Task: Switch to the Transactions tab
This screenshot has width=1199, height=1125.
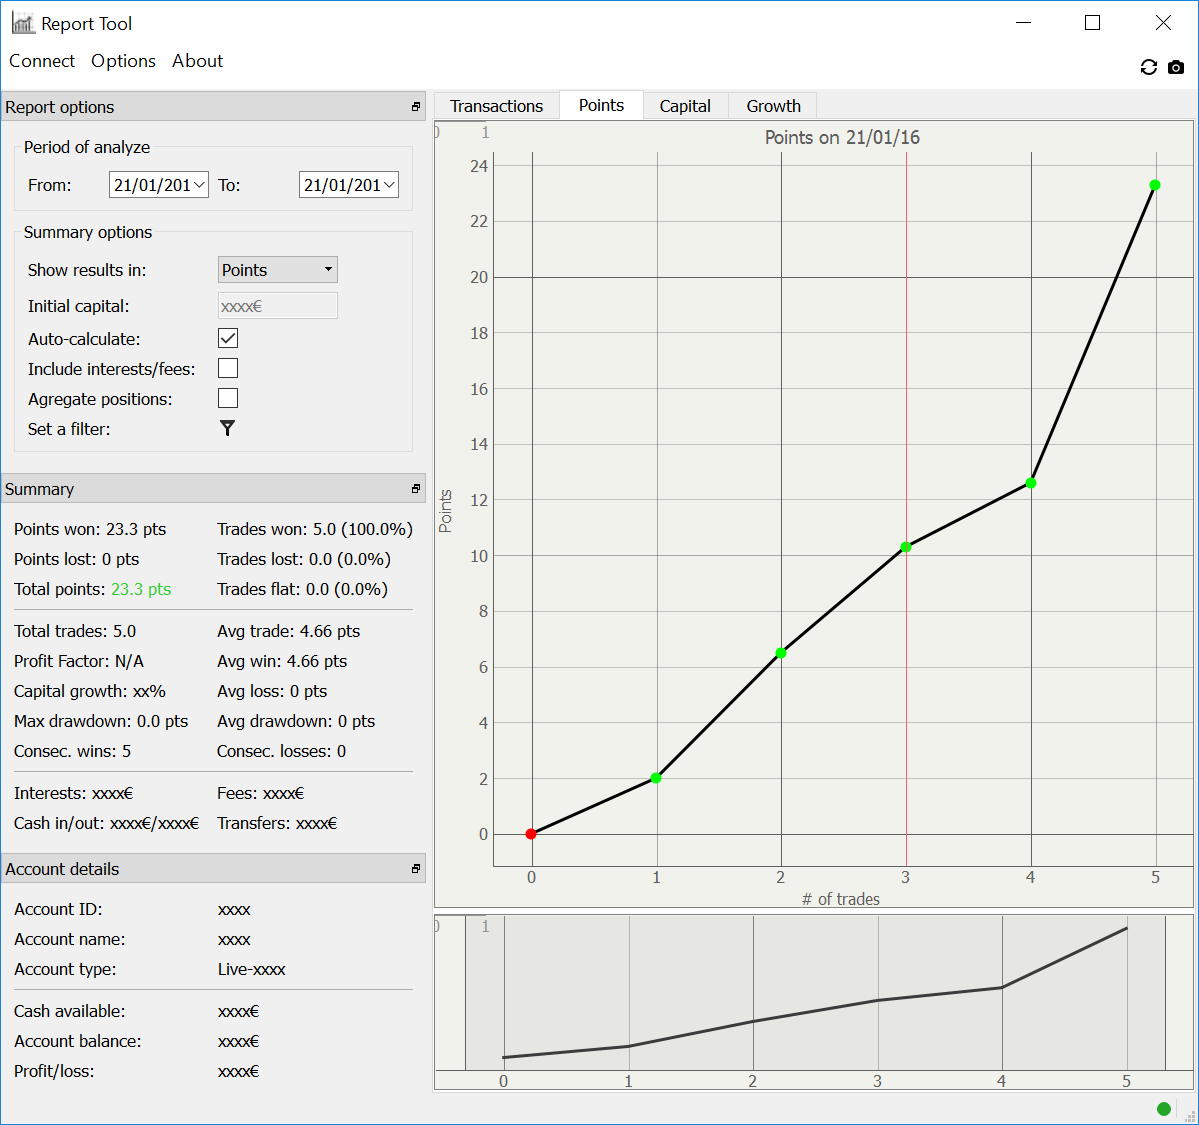Action: tap(496, 106)
